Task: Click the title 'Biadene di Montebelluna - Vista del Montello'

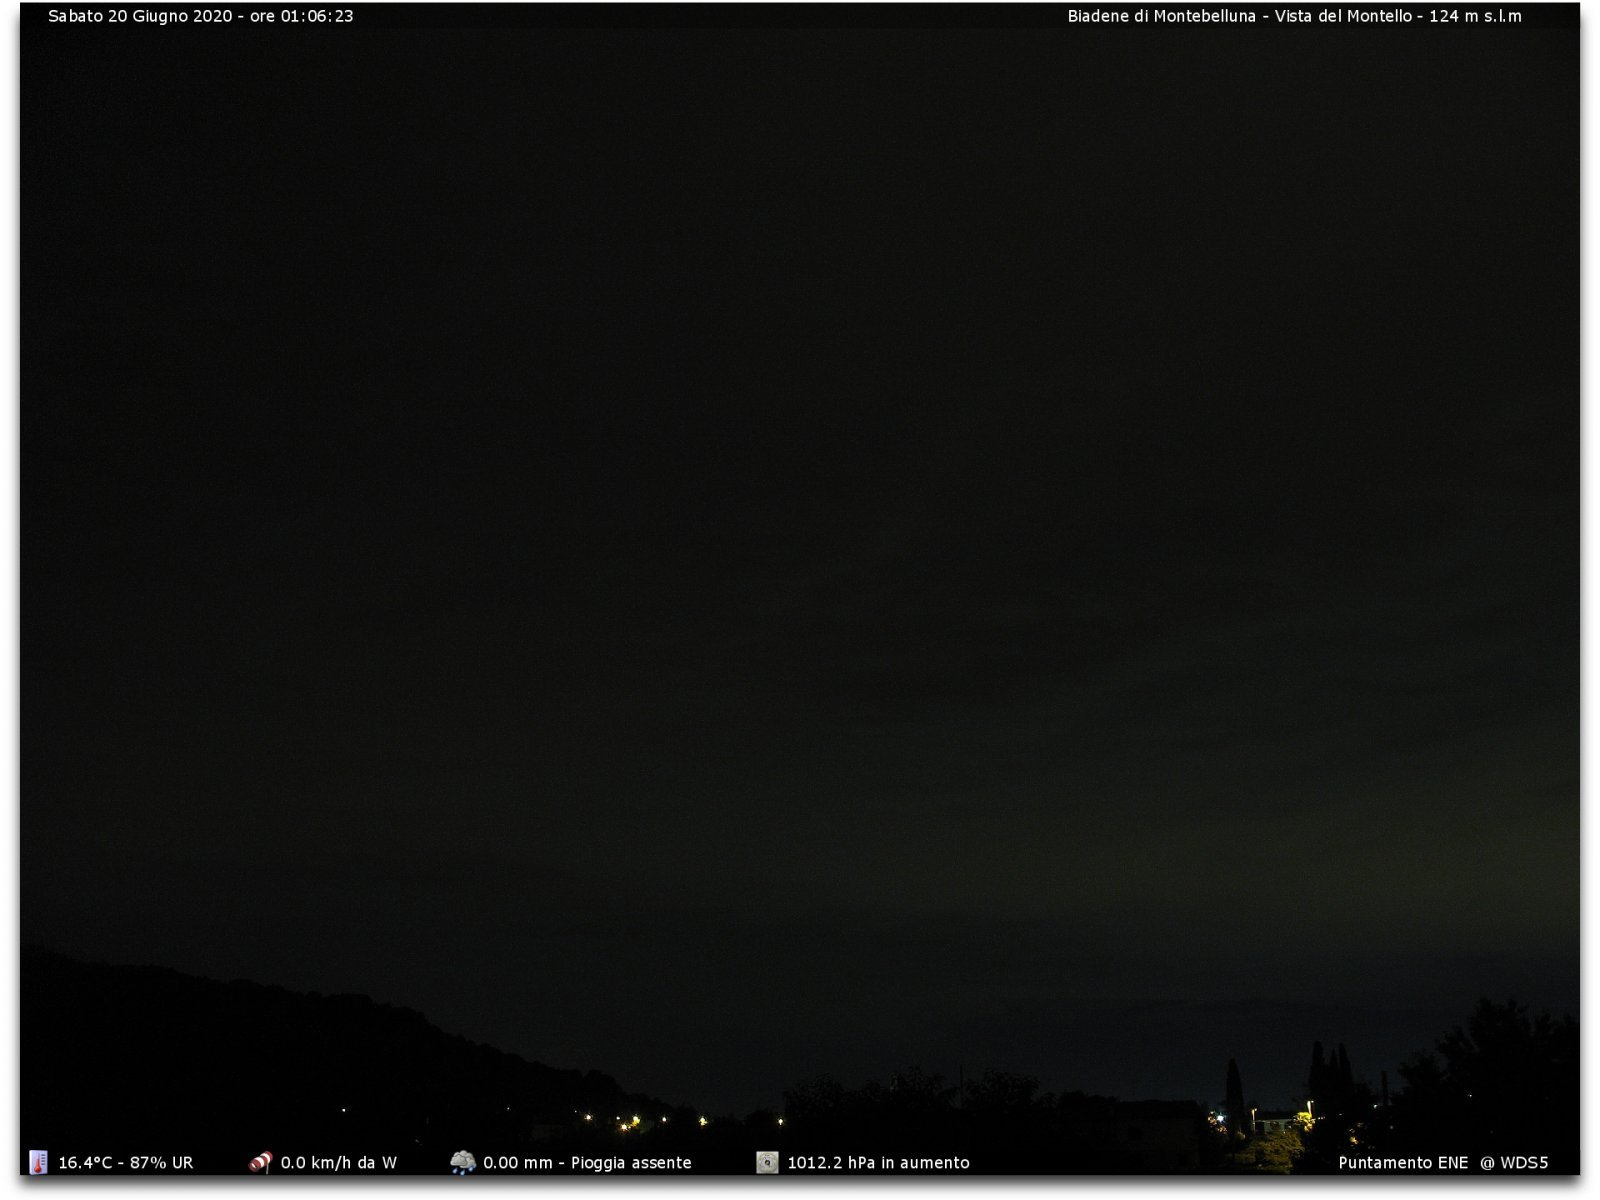Action: 1240,16
